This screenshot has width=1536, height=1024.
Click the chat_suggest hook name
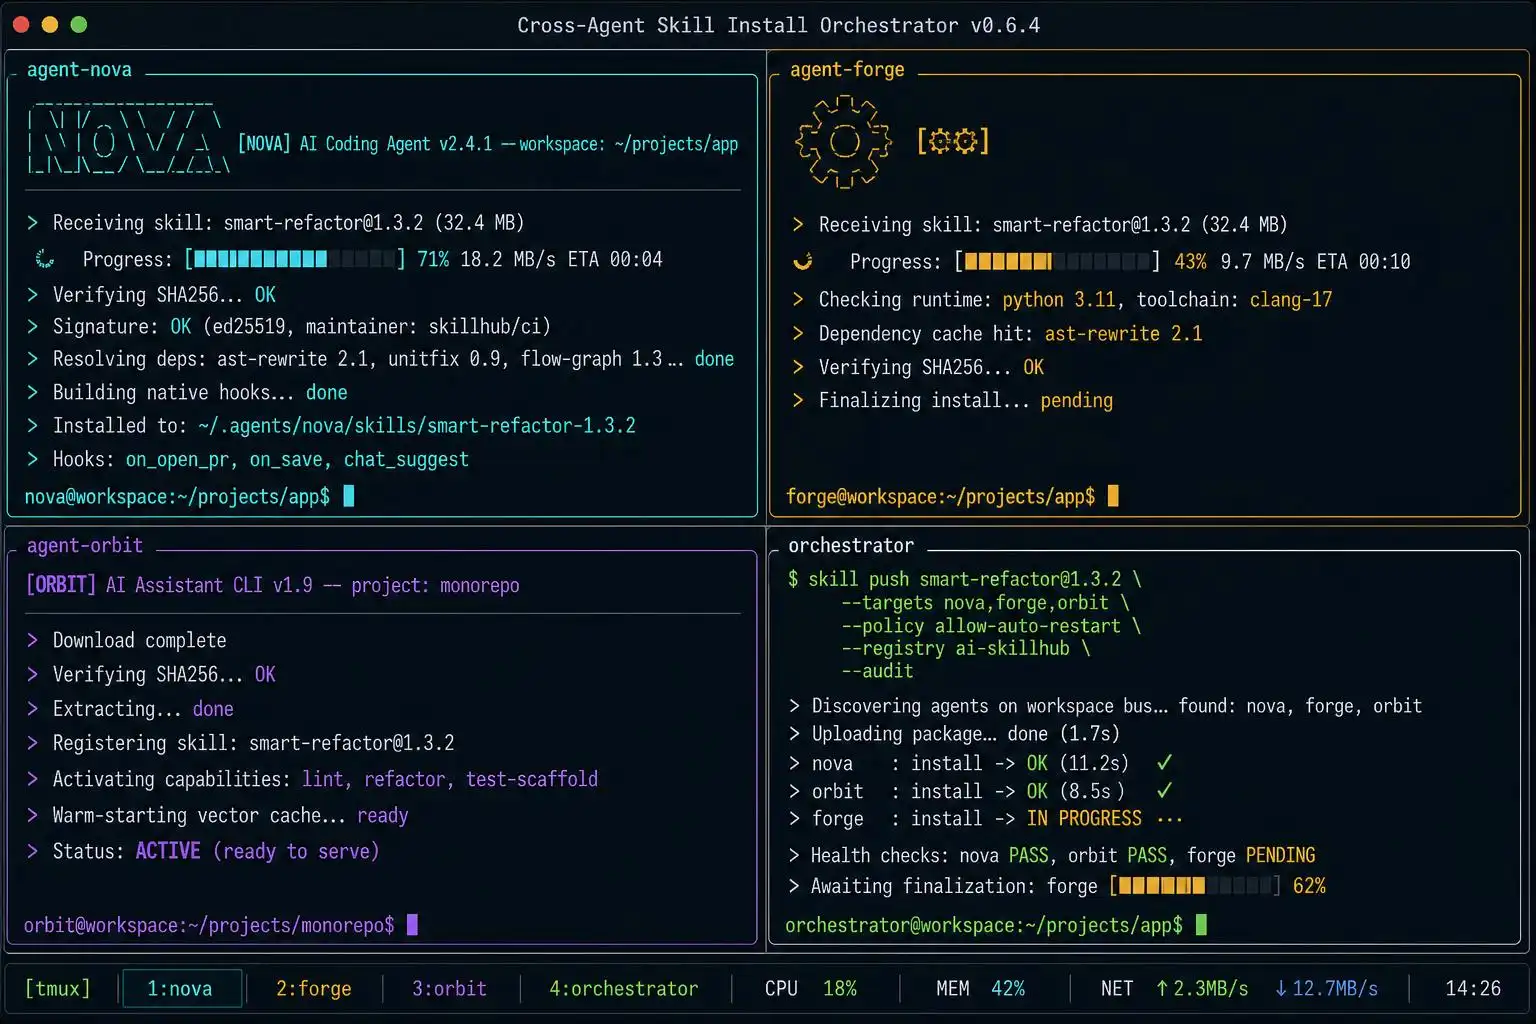(406, 459)
